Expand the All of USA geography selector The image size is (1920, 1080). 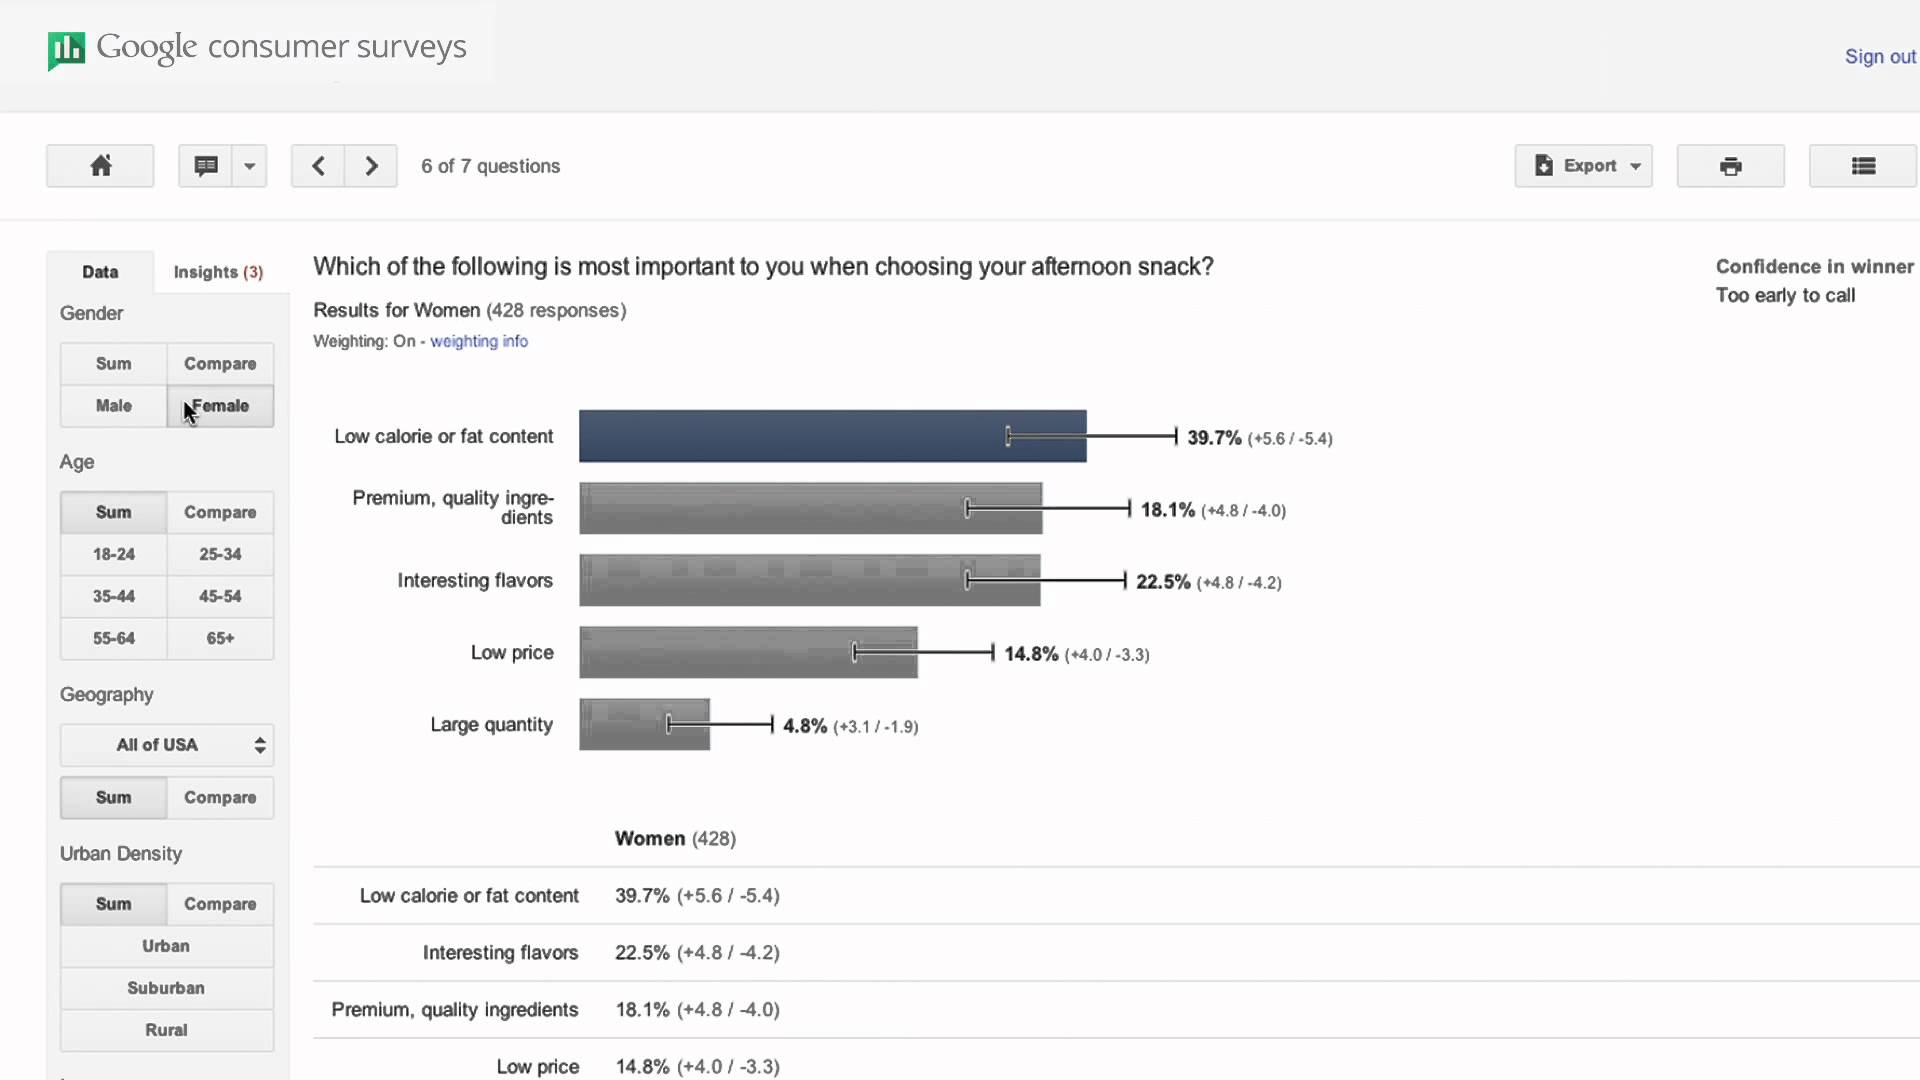pos(166,745)
